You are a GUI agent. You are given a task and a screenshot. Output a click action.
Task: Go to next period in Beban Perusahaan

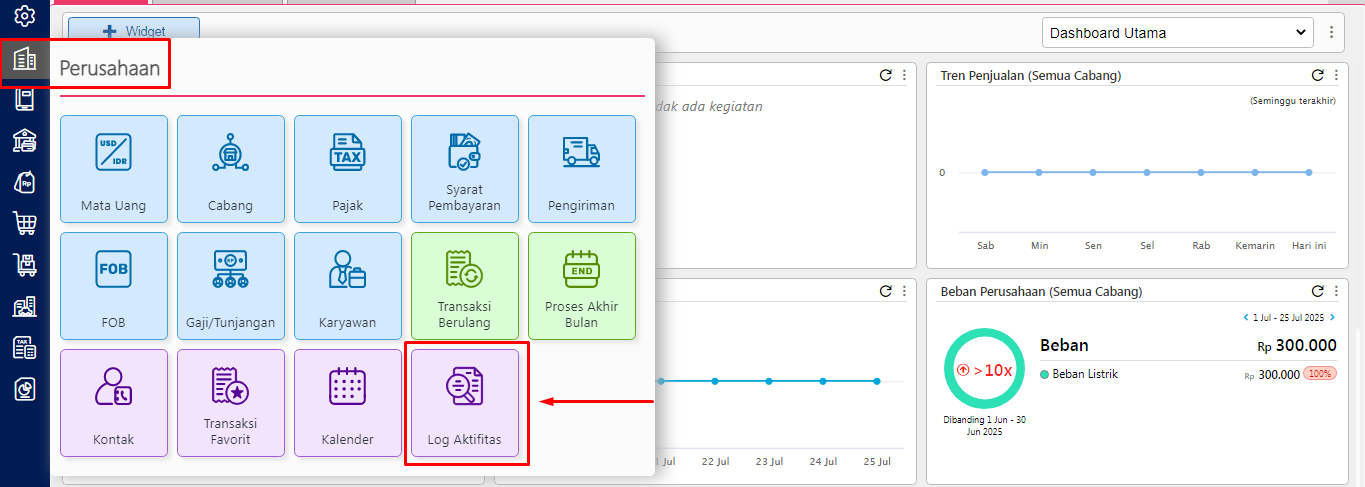tap(1332, 318)
